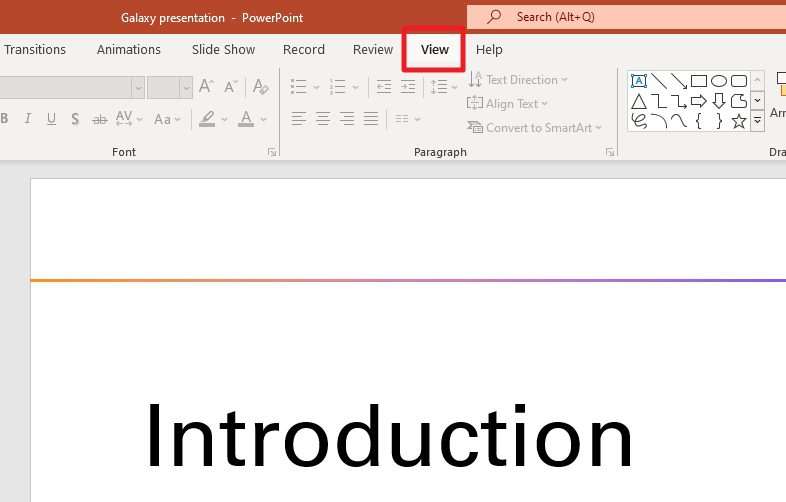This screenshot has width=786, height=502.
Task: Clear all formatting icon
Action: pyautogui.click(x=261, y=87)
